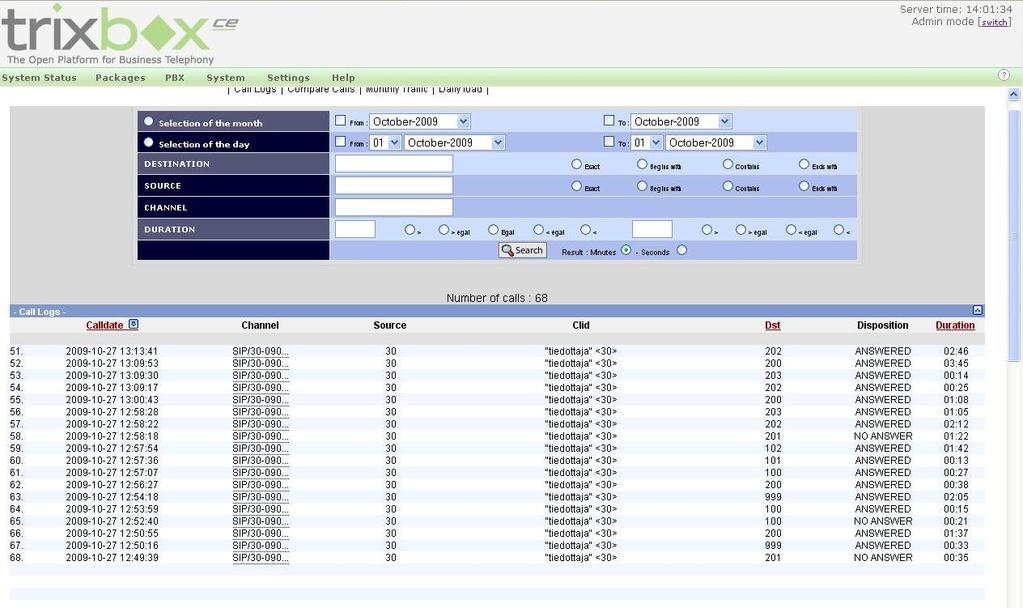The image size is (1023, 608).
Task: Click the sort icon next to Calldate
Action: (134, 324)
